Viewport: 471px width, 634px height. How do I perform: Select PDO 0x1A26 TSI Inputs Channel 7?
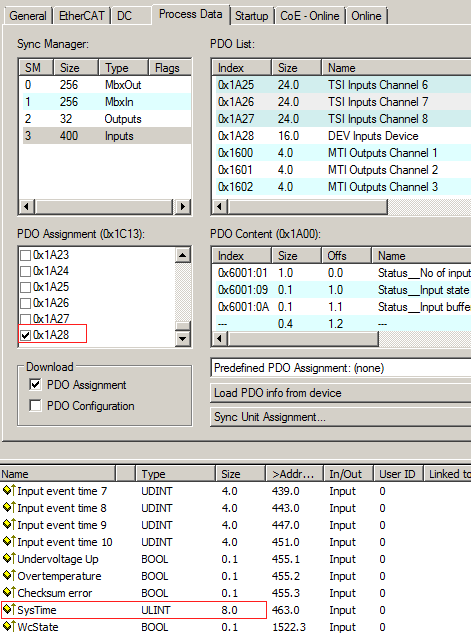click(x=342, y=102)
